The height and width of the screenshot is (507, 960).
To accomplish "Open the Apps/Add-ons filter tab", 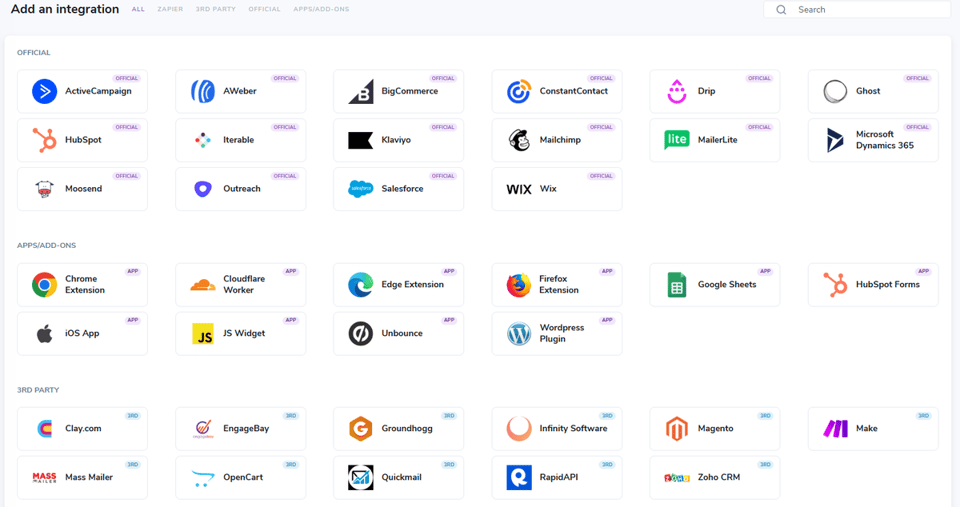I will pyautogui.click(x=321, y=9).
